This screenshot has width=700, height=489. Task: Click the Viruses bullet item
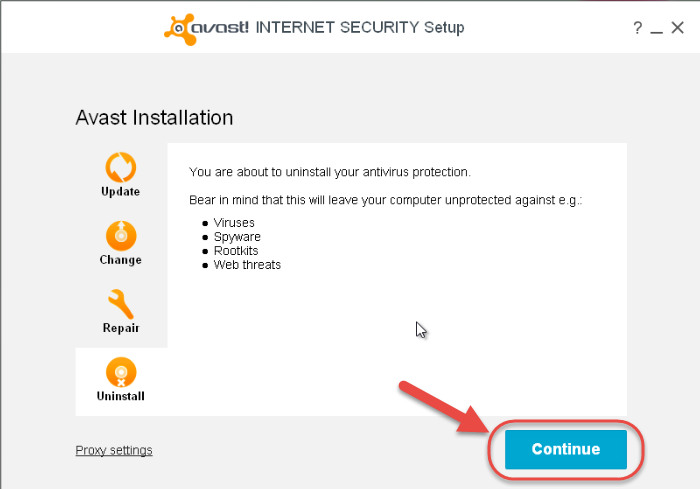[234, 222]
